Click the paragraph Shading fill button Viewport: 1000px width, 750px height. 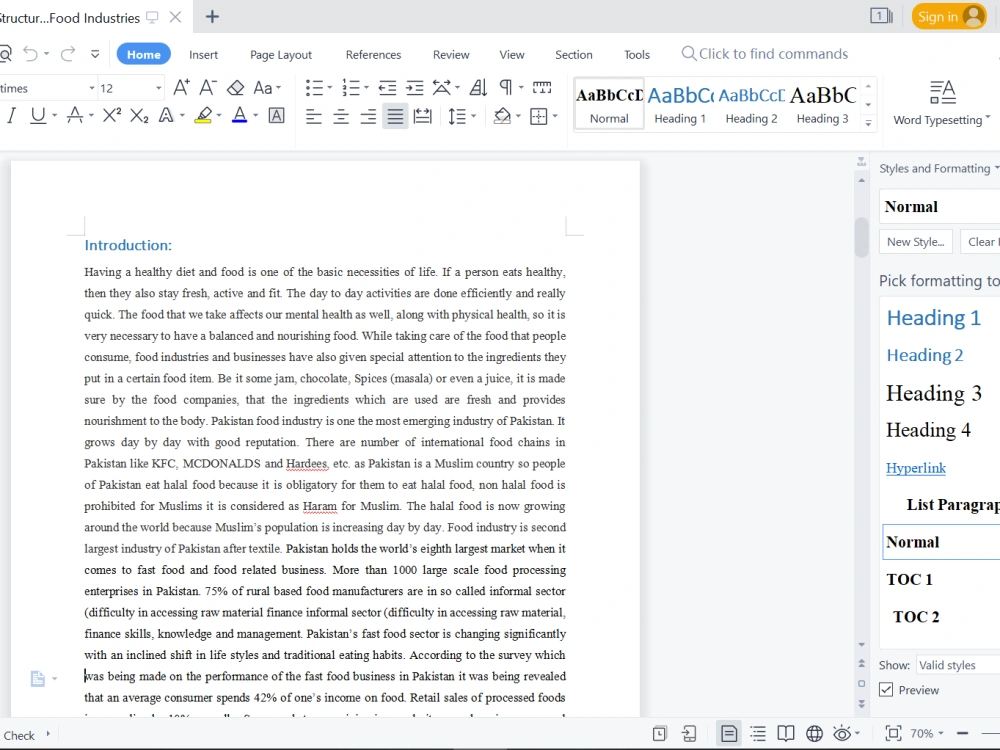click(503, 116)
